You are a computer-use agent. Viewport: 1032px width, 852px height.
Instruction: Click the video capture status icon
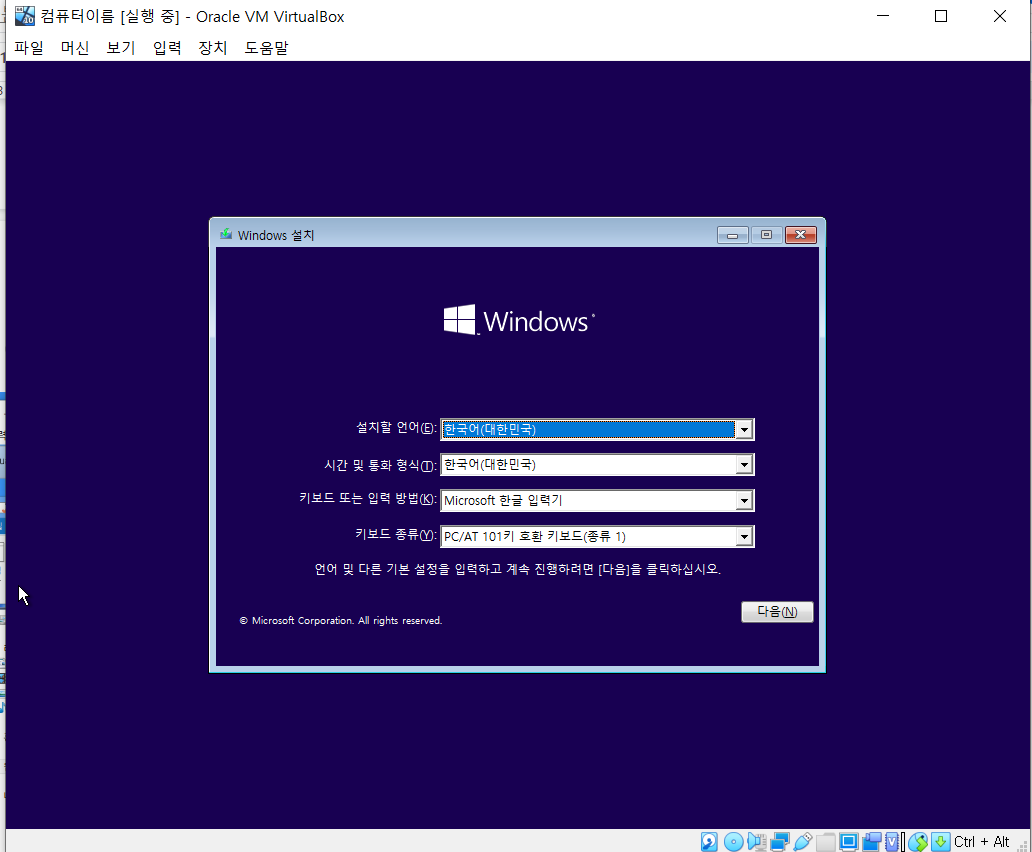coord(871,841)
